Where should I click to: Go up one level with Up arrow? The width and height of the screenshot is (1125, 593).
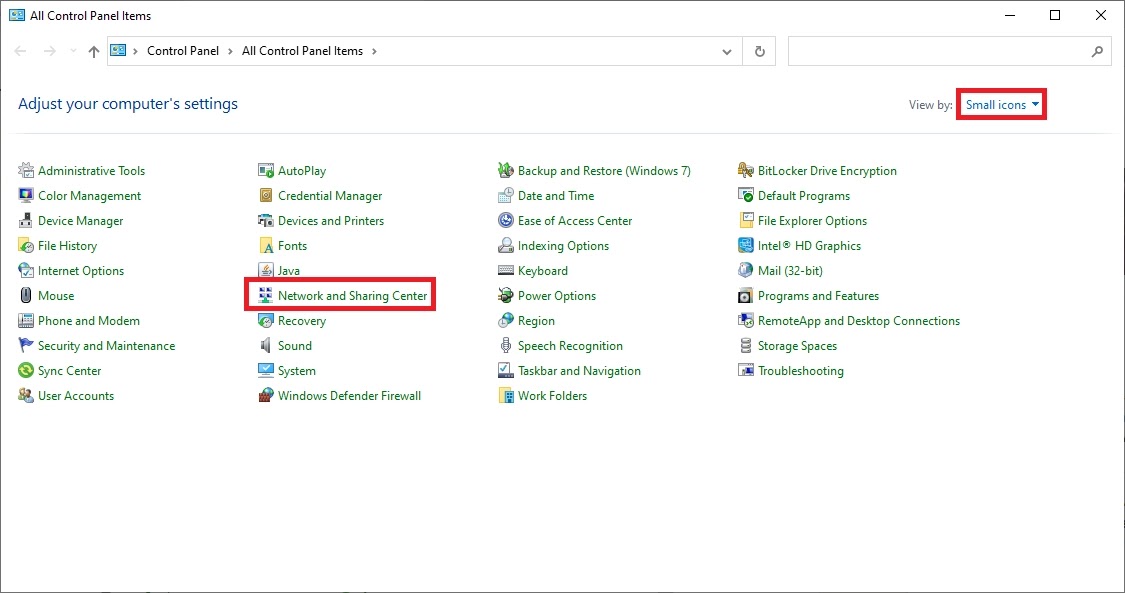[x=94, y=51]
